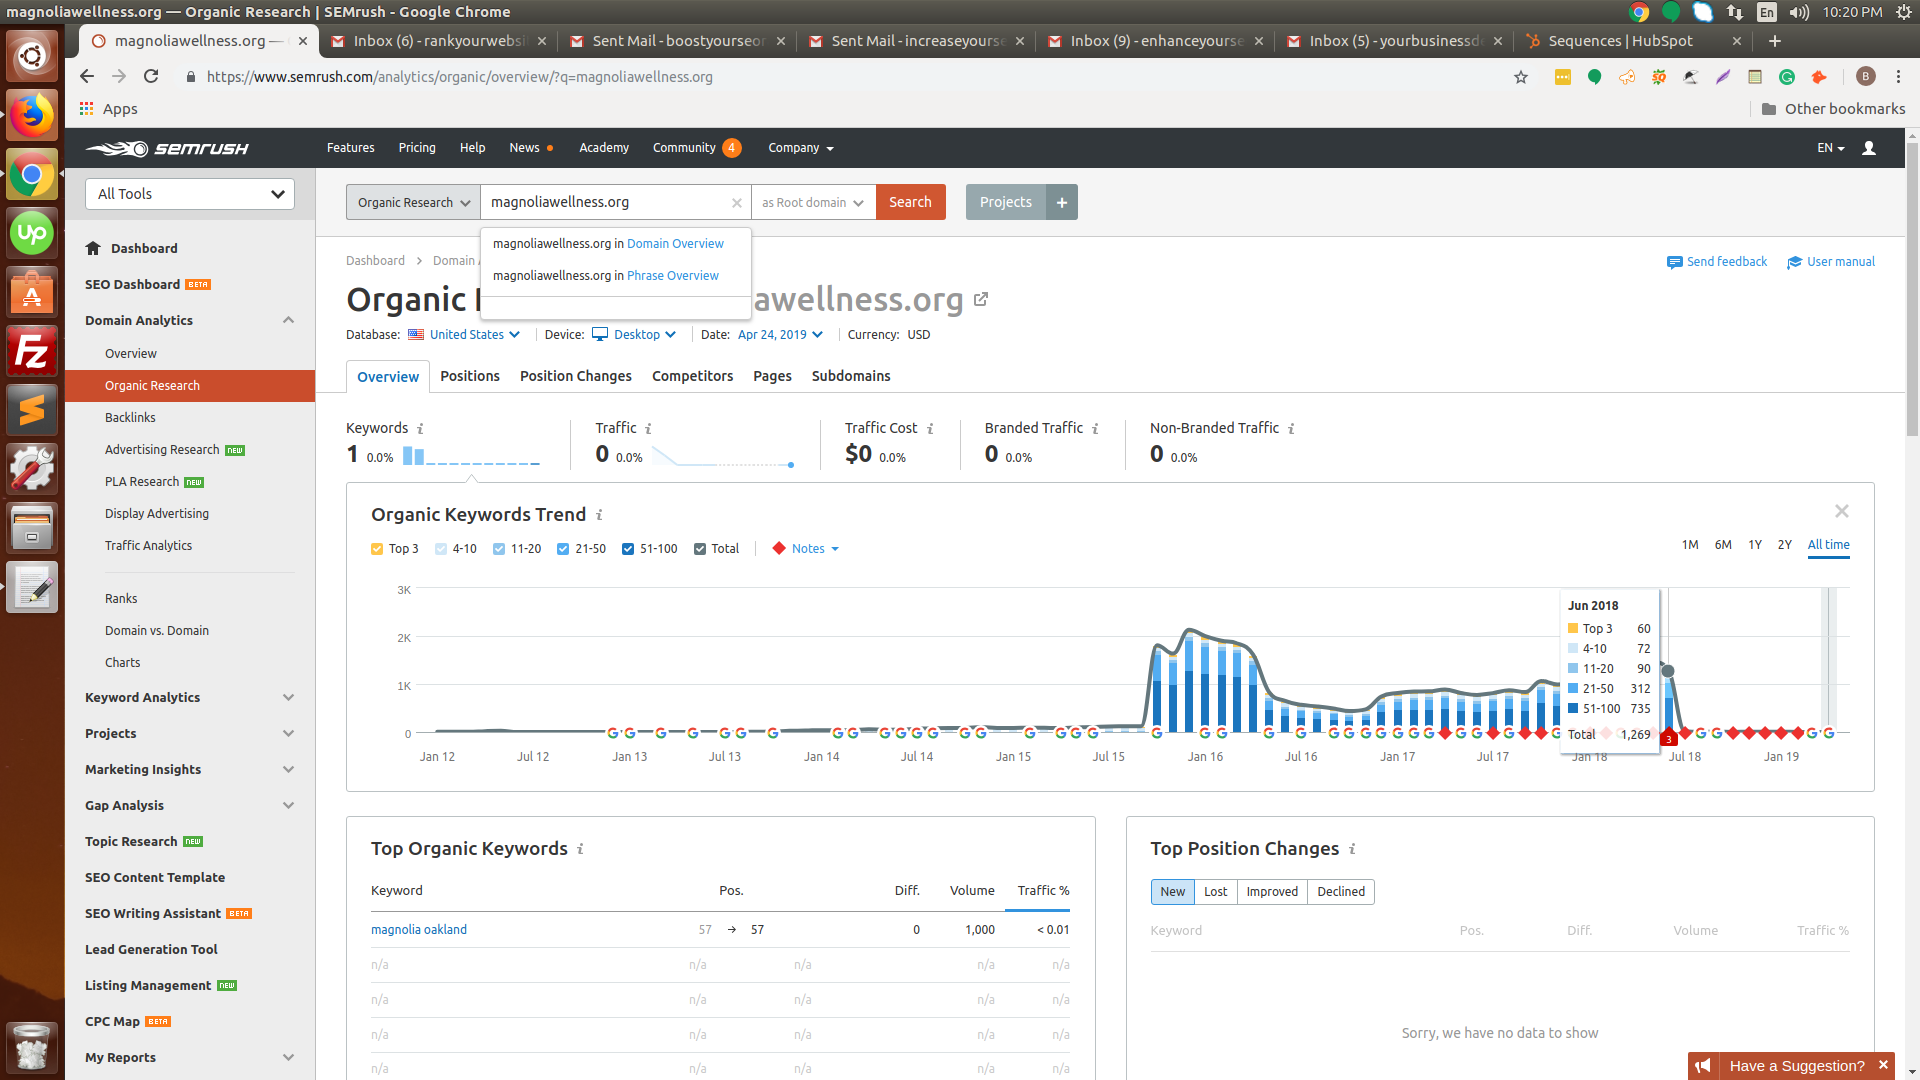Open 'magnolia oakland' keyword link
The height and width of the screenshot is (1080, 1920).
pos(419,930)
